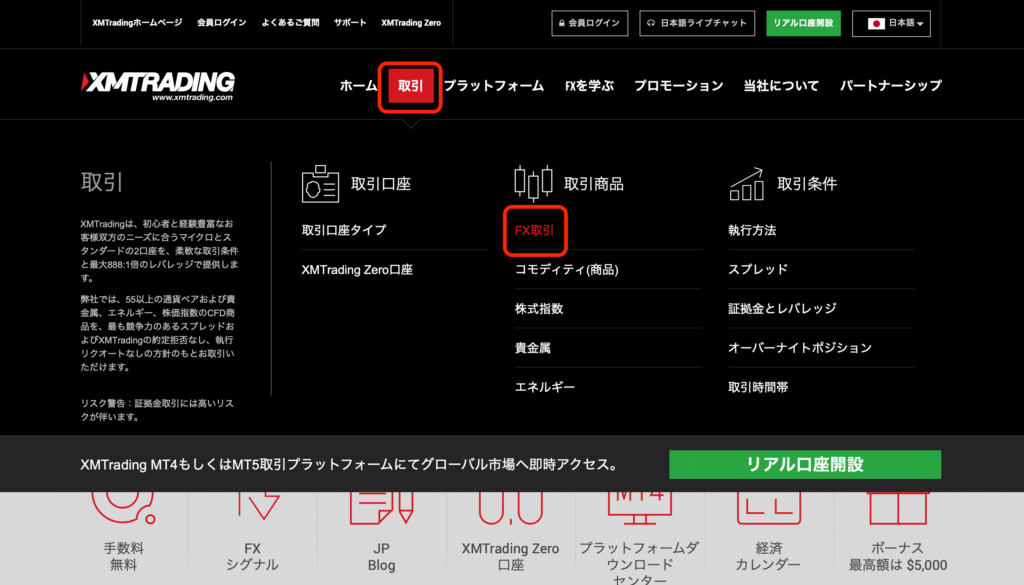Image resolution: width=1024 pixels, height=585 pixels.
Task: Open the 会員ログイン text link in top bar
Action: (x=222, y=23)
